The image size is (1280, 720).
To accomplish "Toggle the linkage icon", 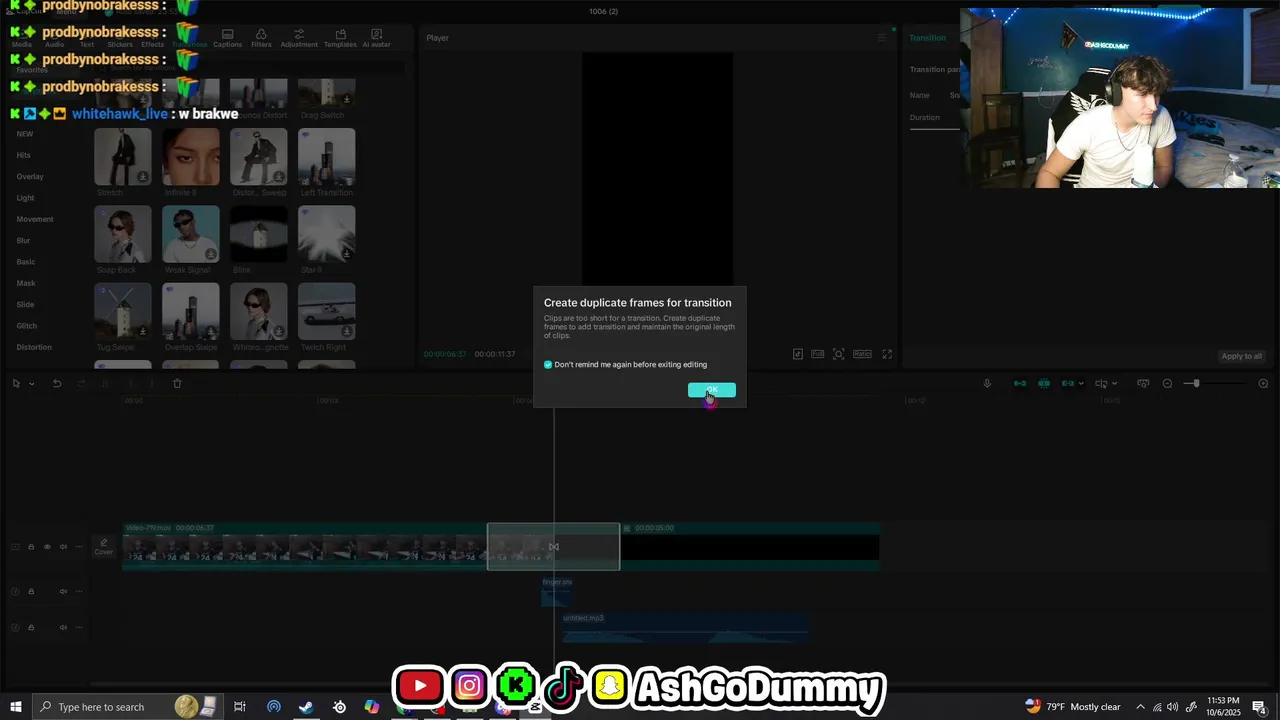I will coord(1067,384).
